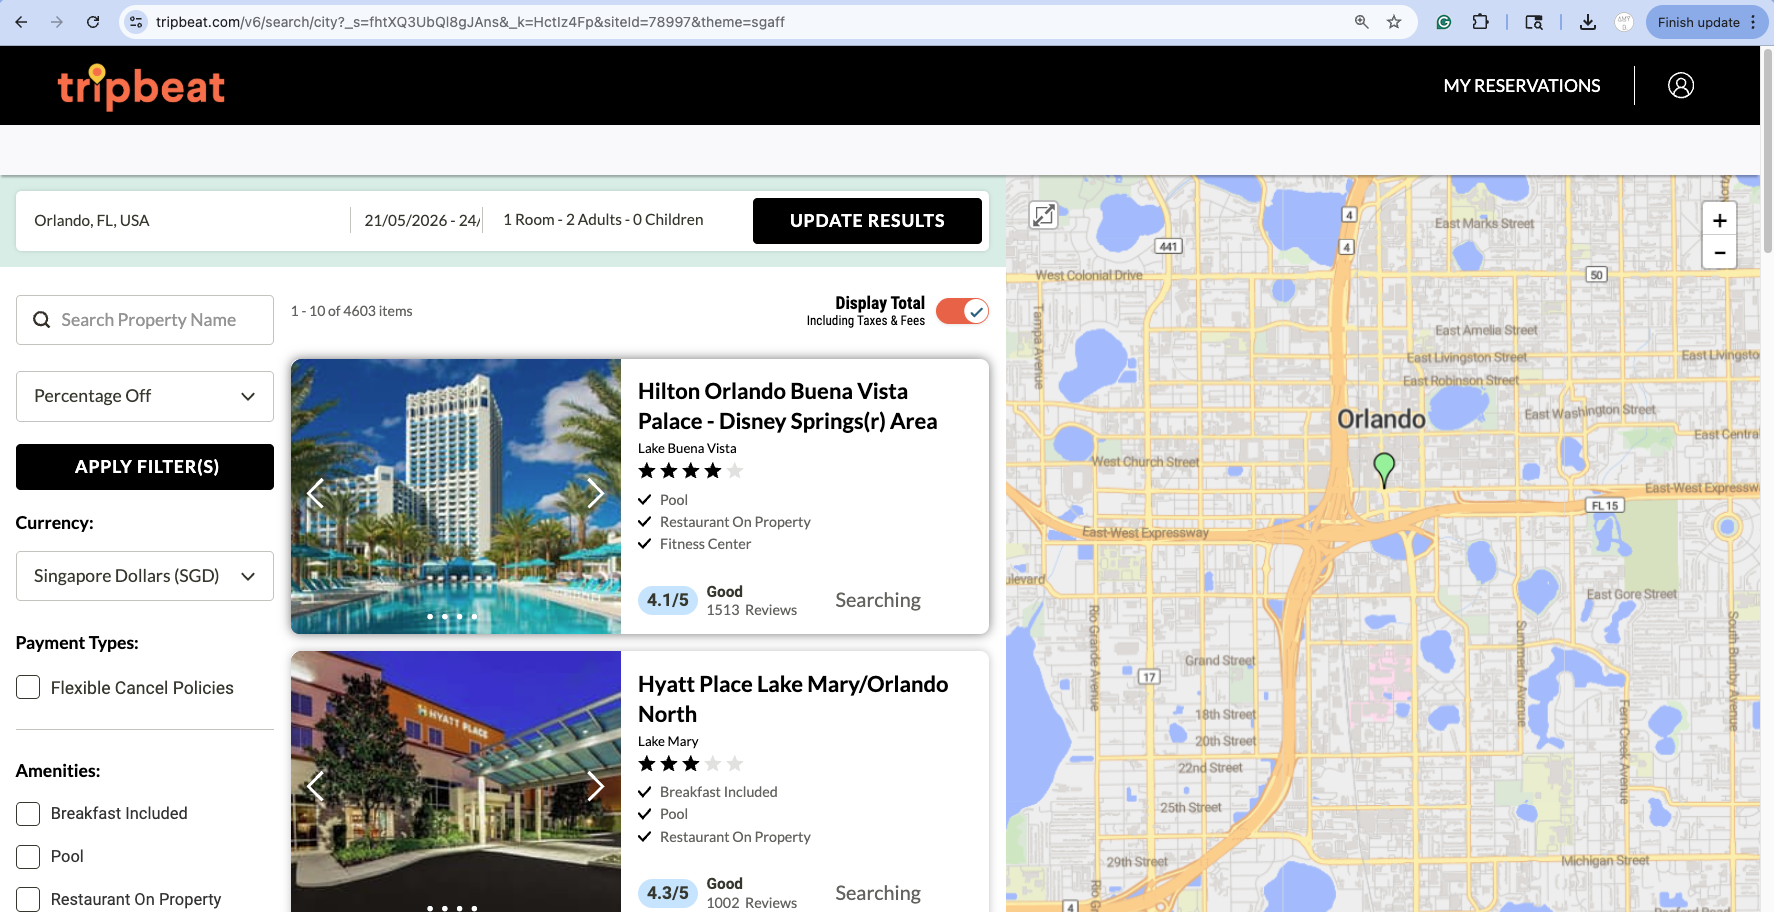
Task: Zoom in on the map
Action: tap(1720, 220)
